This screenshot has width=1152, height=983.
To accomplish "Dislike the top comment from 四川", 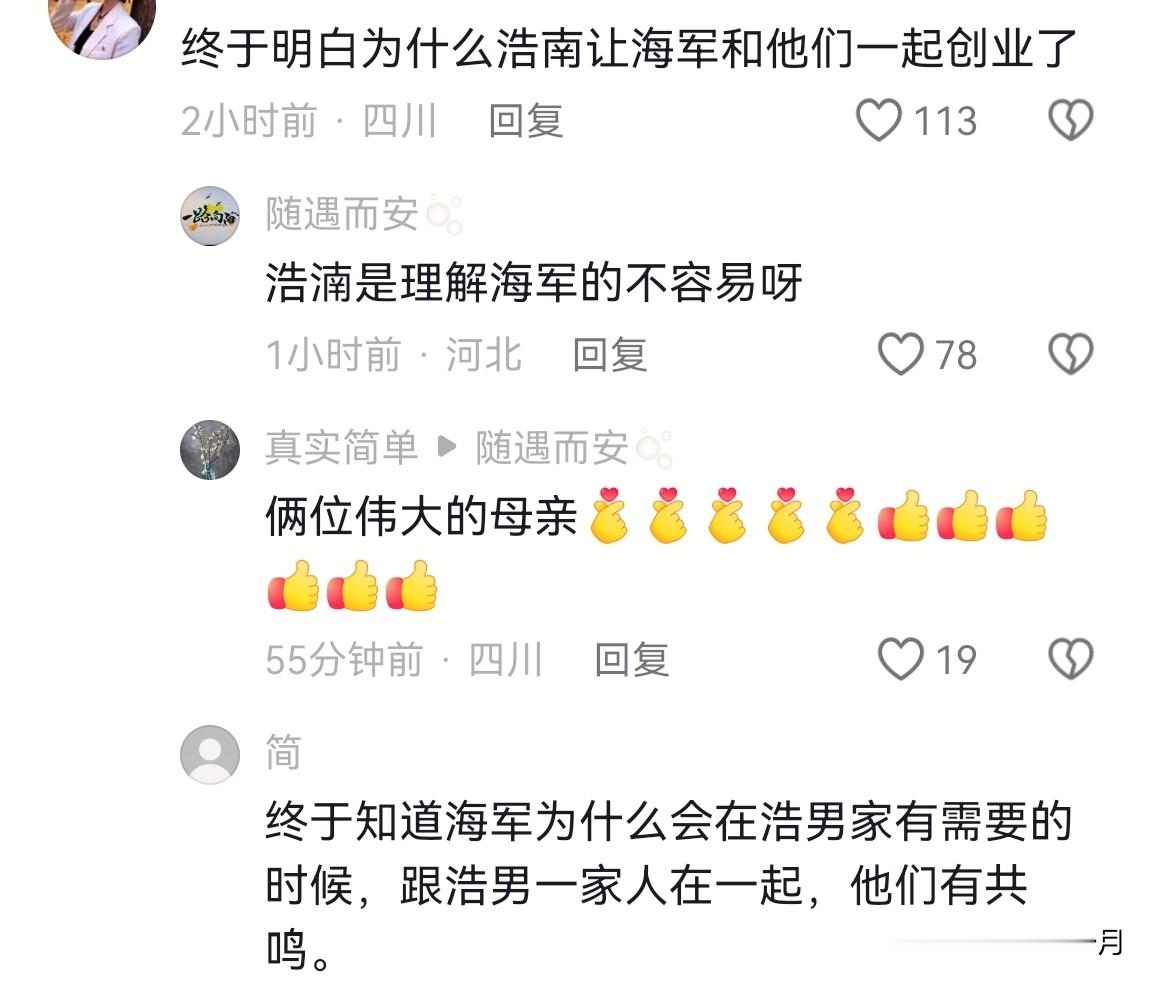I will coord(1070,120).
